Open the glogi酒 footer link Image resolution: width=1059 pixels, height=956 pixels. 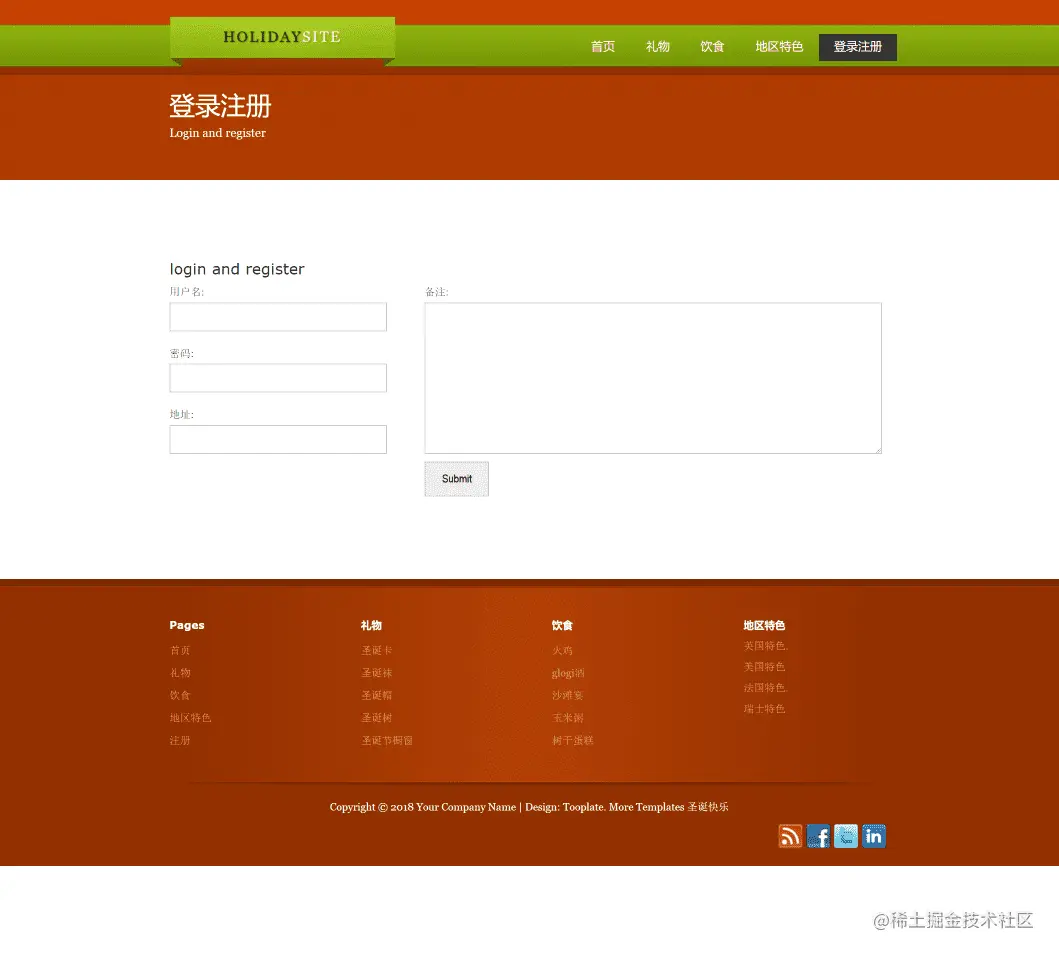(568, 673)
